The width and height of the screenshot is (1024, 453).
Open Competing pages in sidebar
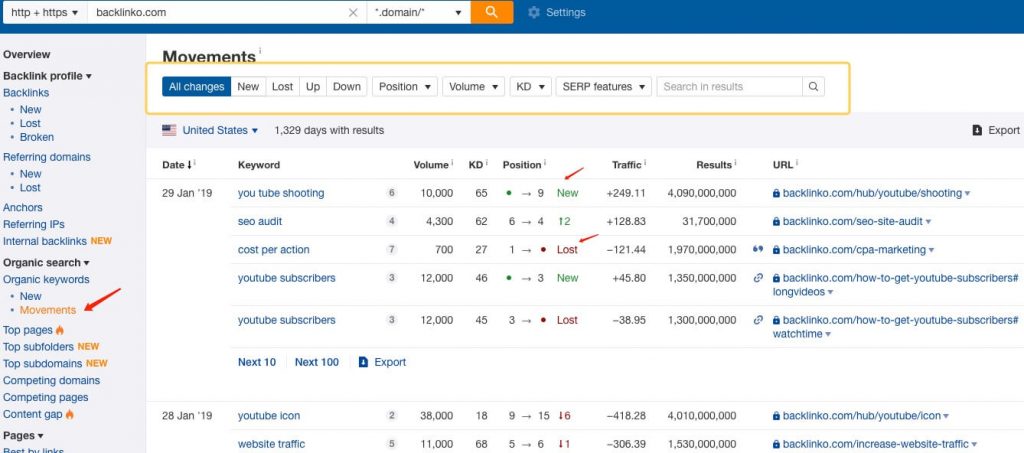point(45,398)
